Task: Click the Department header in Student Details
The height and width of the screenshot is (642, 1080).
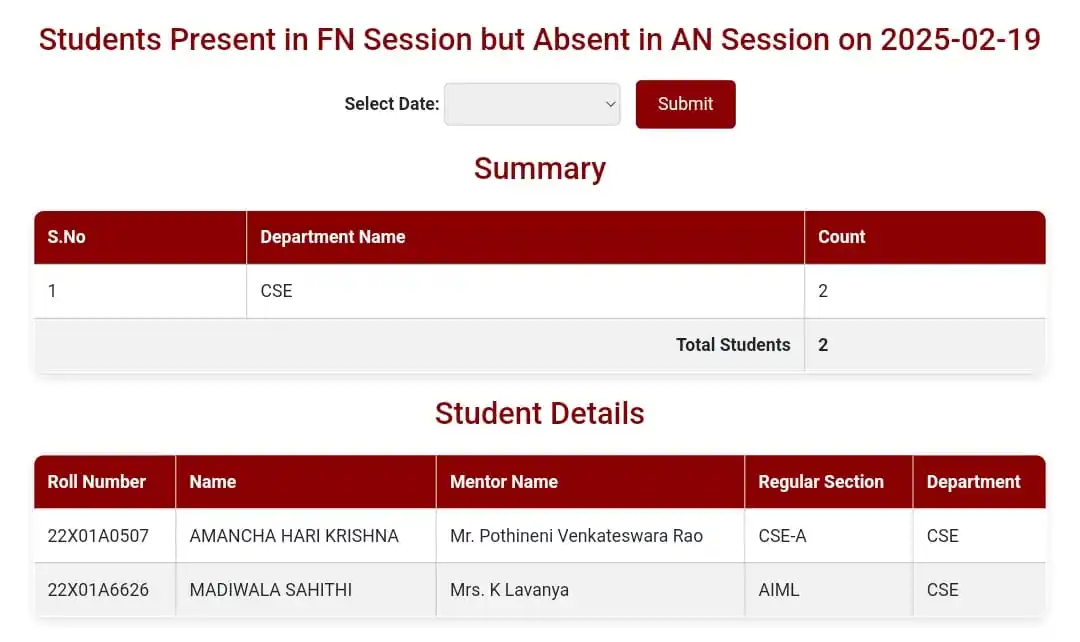Action: [x=979, y=482]
